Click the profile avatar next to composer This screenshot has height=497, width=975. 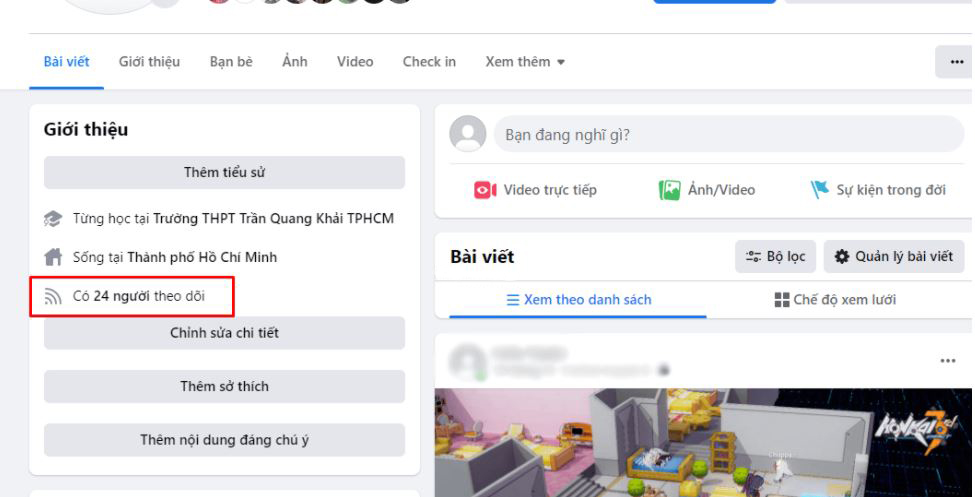tap(468, 133)
